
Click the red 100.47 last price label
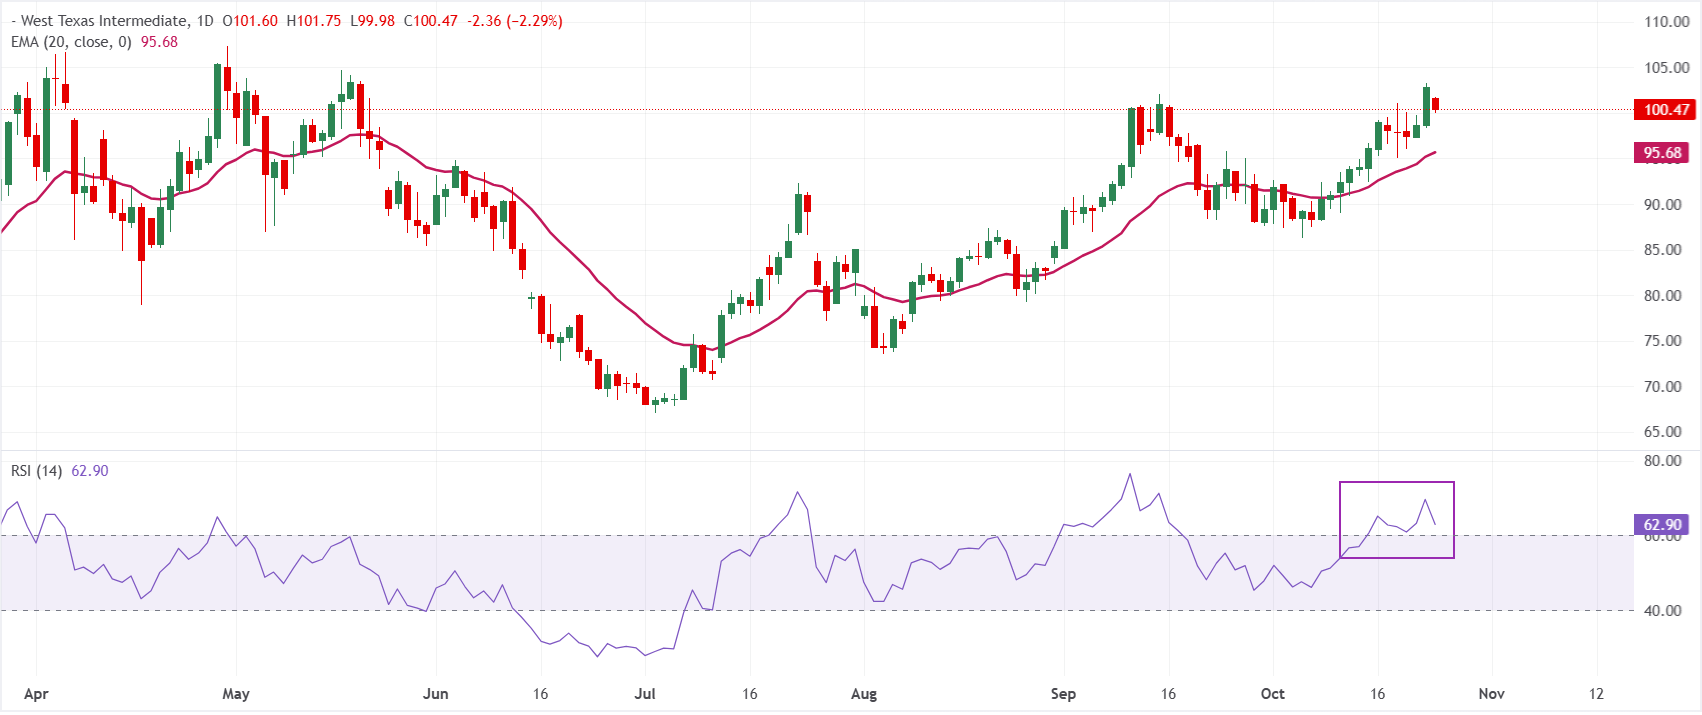click(x=1663, y=110)
